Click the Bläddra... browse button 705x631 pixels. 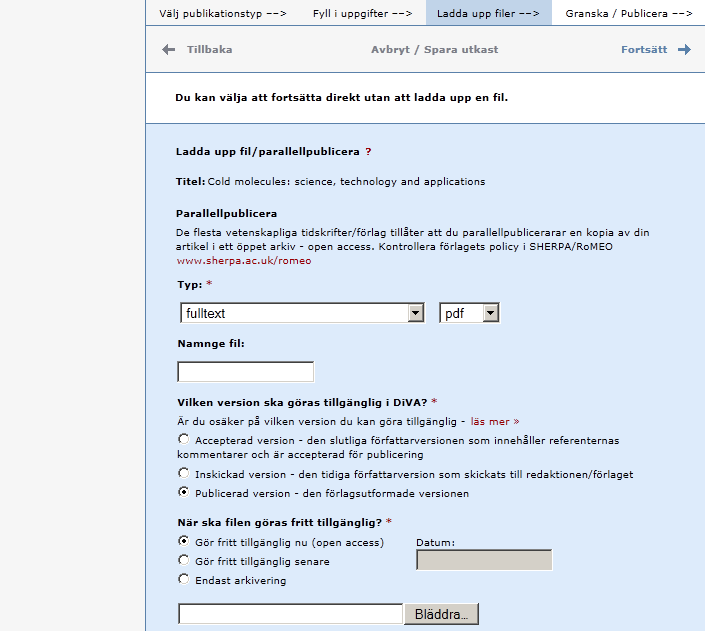441,614
